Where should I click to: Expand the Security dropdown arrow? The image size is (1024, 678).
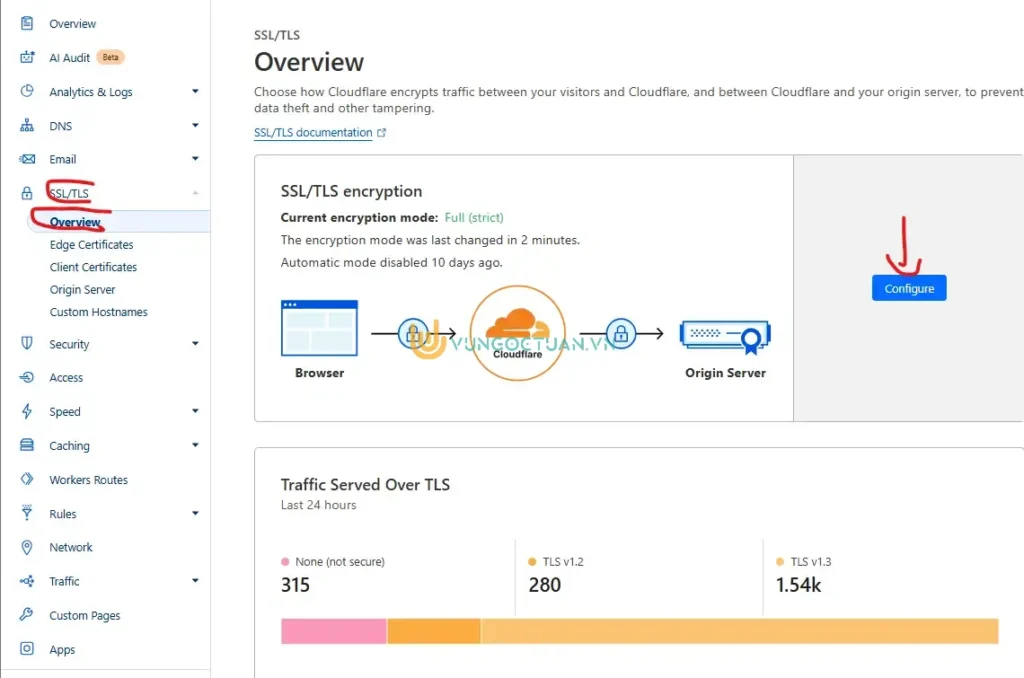point(195,344)
